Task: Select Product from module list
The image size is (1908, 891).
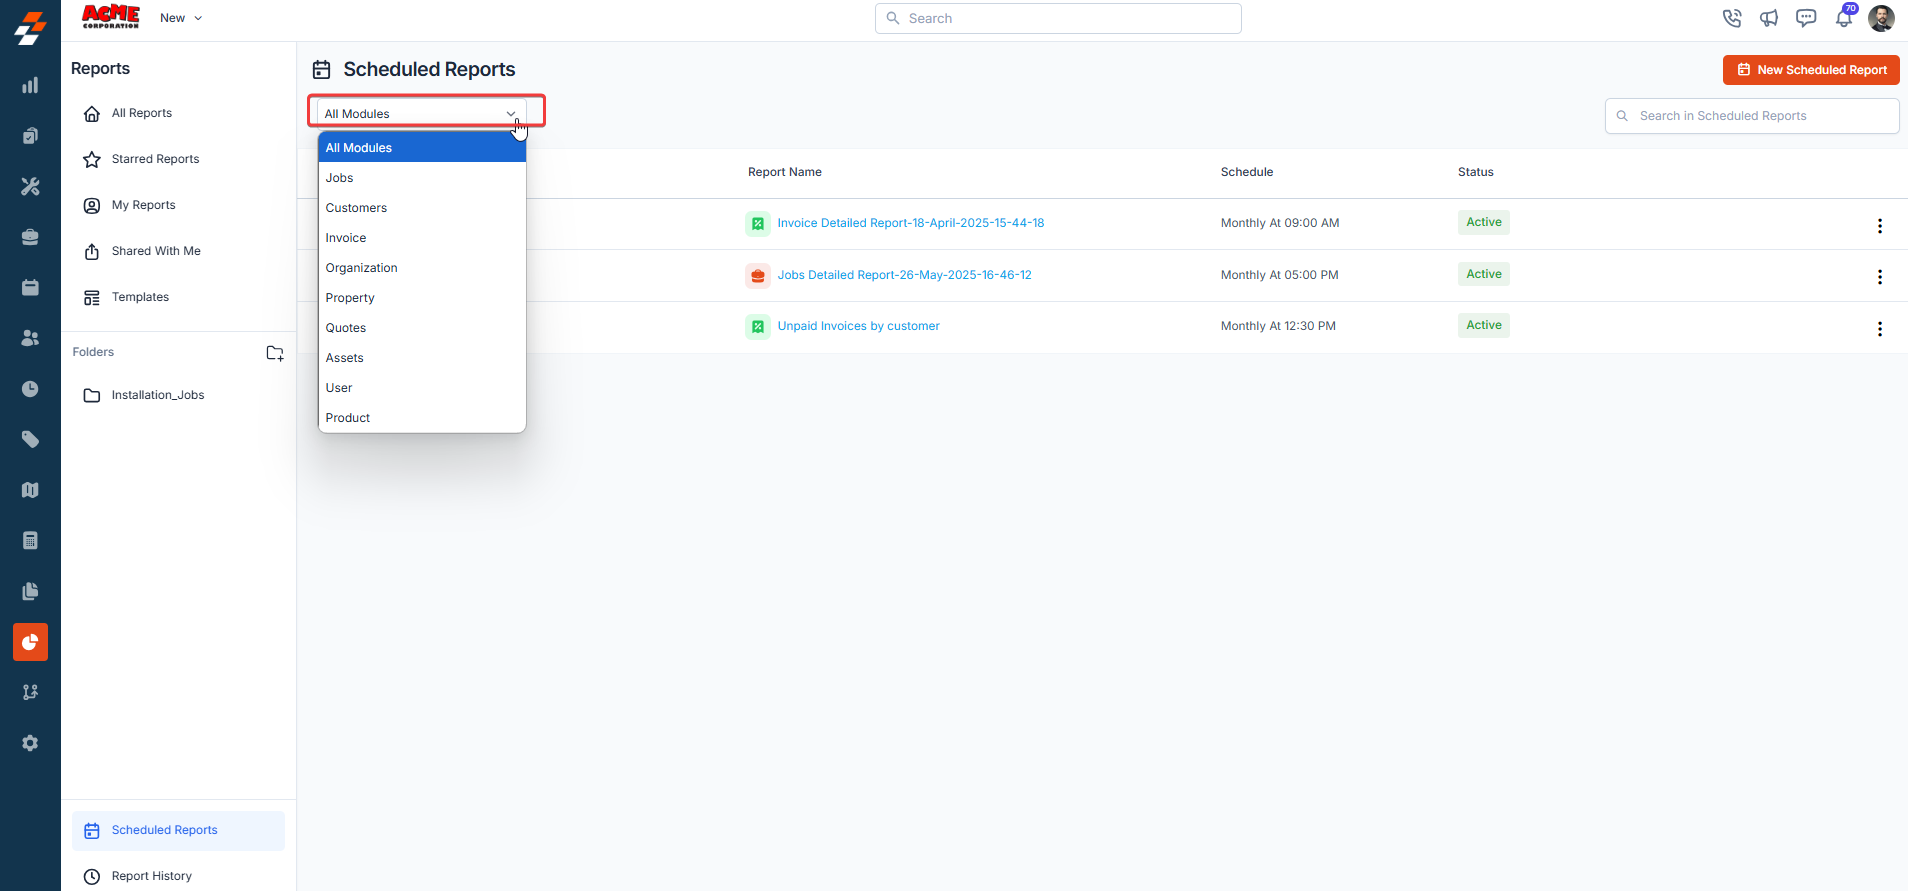Action: coord(422,418)
